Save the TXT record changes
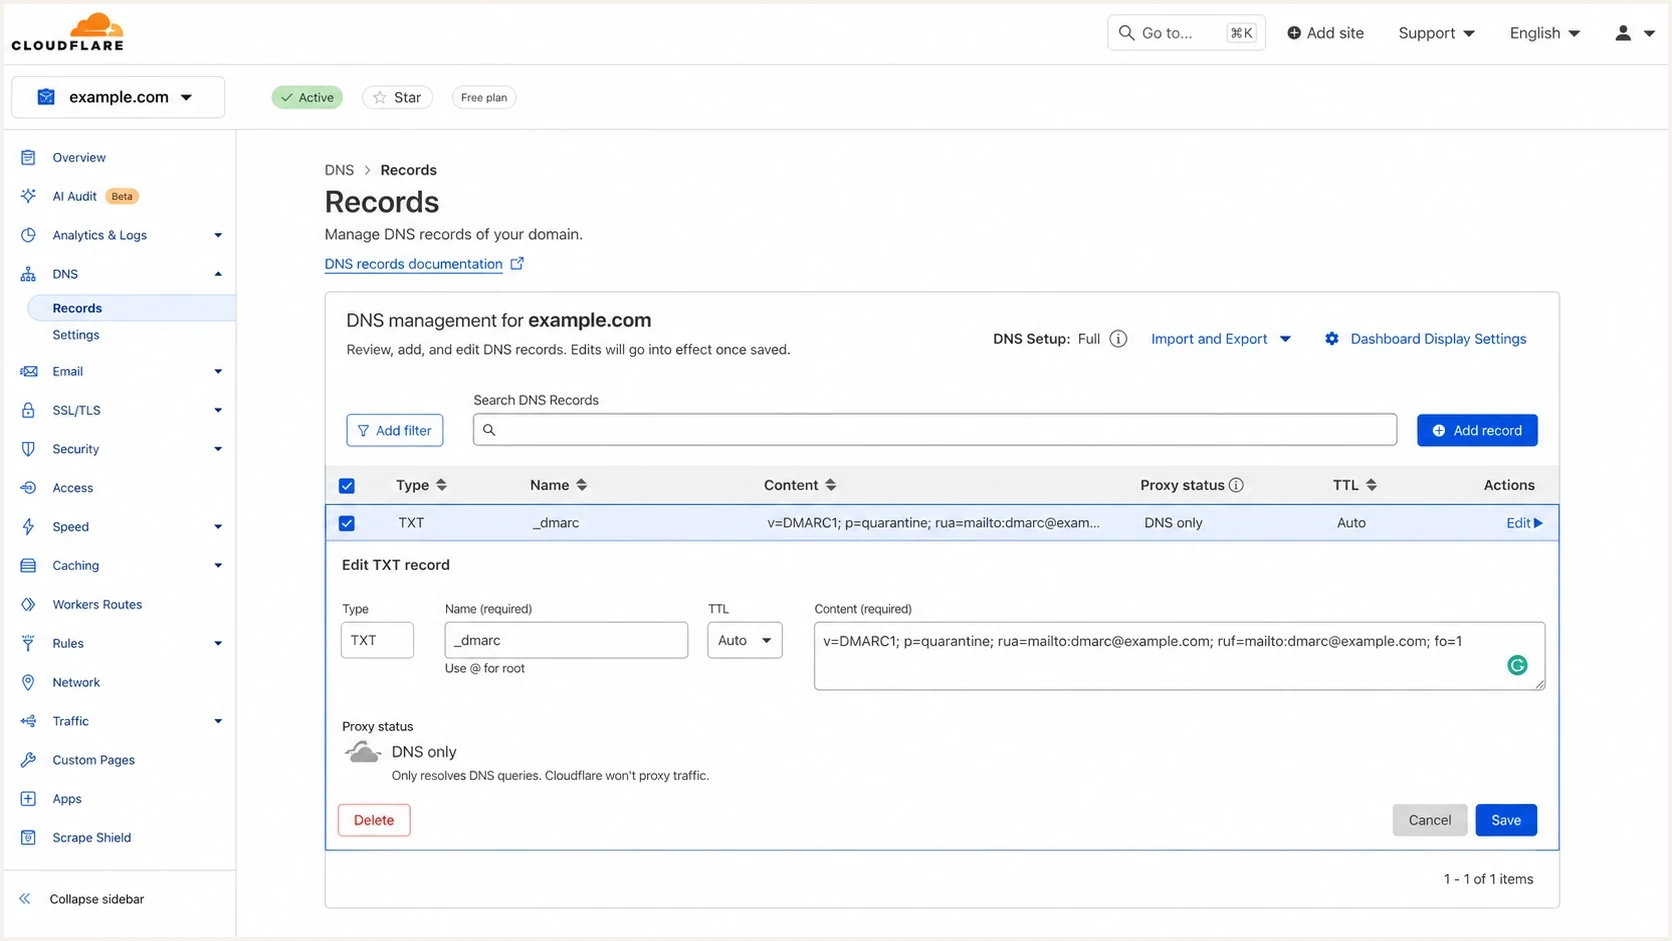1672x941 pixels. 1506,820
